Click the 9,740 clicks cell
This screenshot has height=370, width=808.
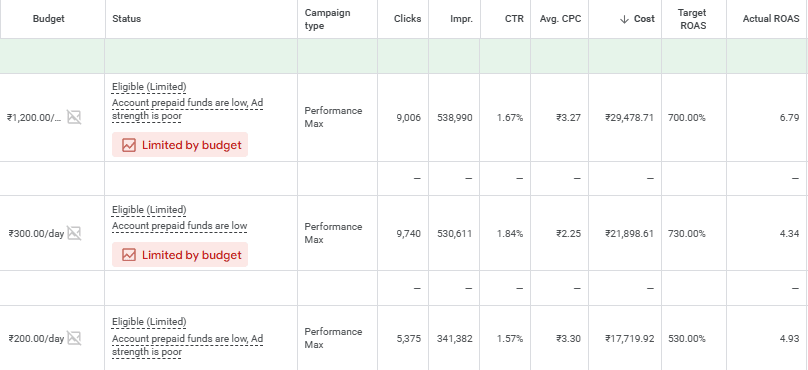tap(408, 233)
